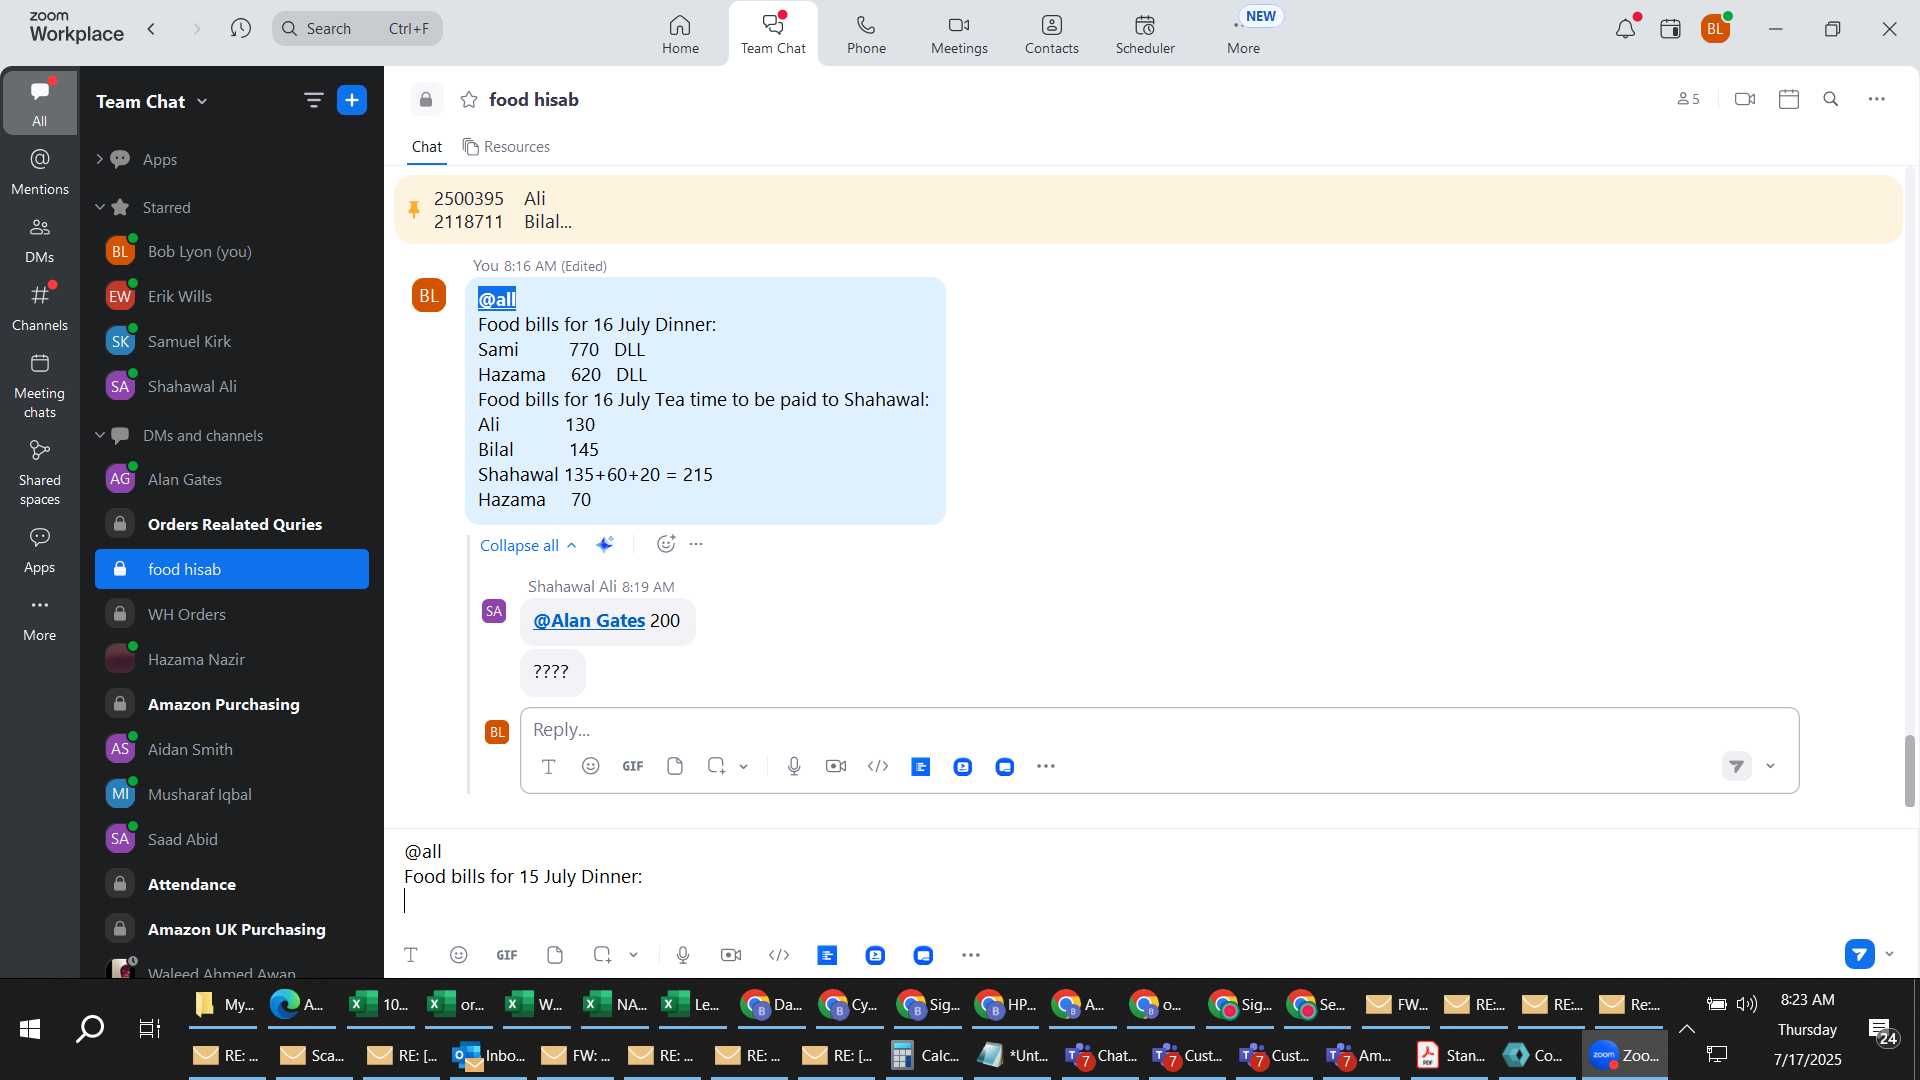
Task: Open the reply screenshot dropdown arrow
Action: click(743, 766)
